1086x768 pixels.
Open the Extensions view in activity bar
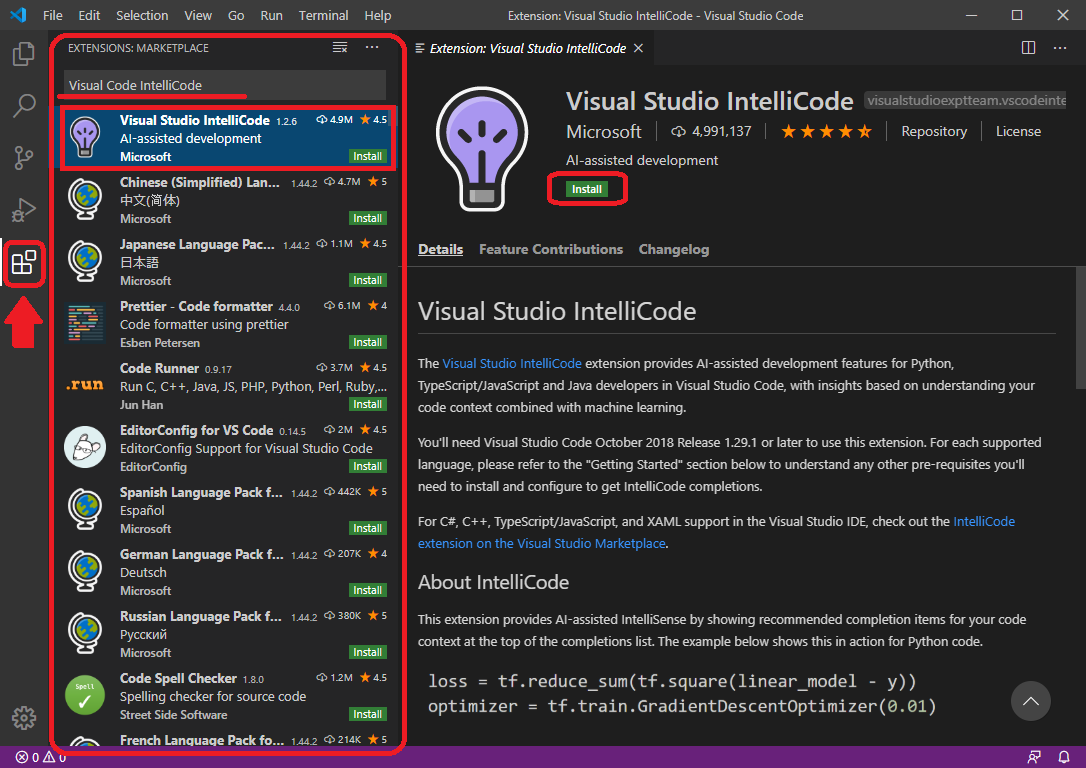(x=24, y=263)
